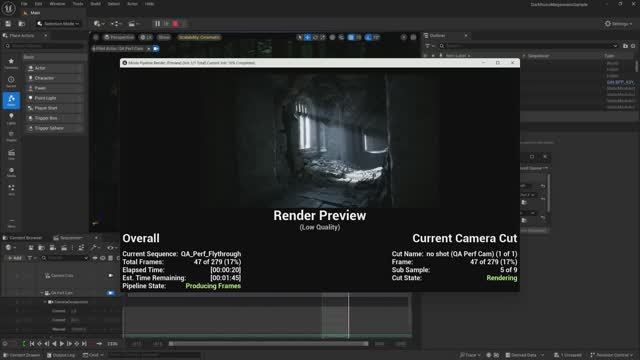Image resolution: width=640 pixels, height=360 pixels.
Task: Open Sequencer actions wrench icon
Action: [94, 247]
